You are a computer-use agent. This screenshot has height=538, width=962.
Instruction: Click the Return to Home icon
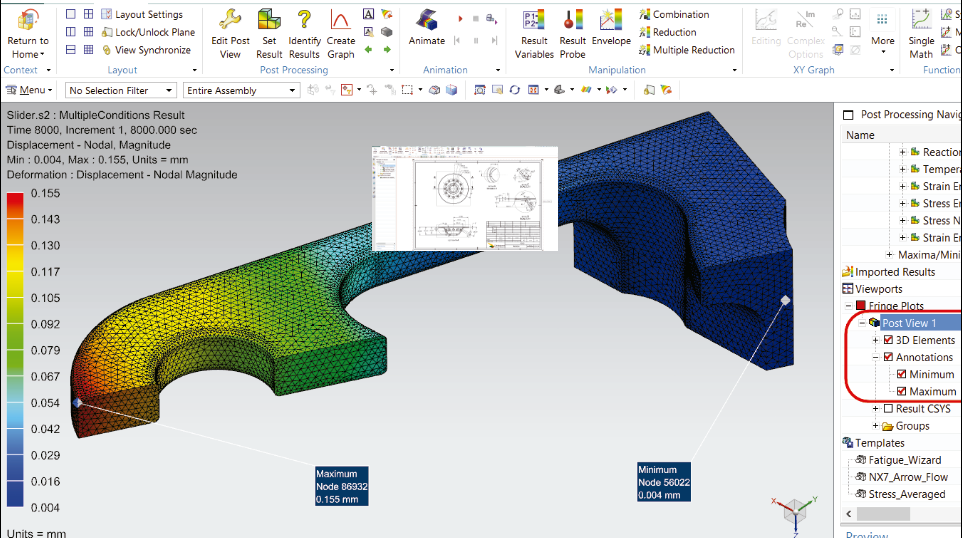pos(27,22)
